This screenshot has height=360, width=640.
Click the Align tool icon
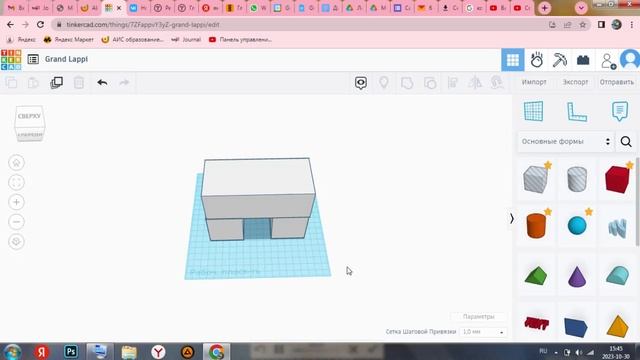[x=453, y=83]
